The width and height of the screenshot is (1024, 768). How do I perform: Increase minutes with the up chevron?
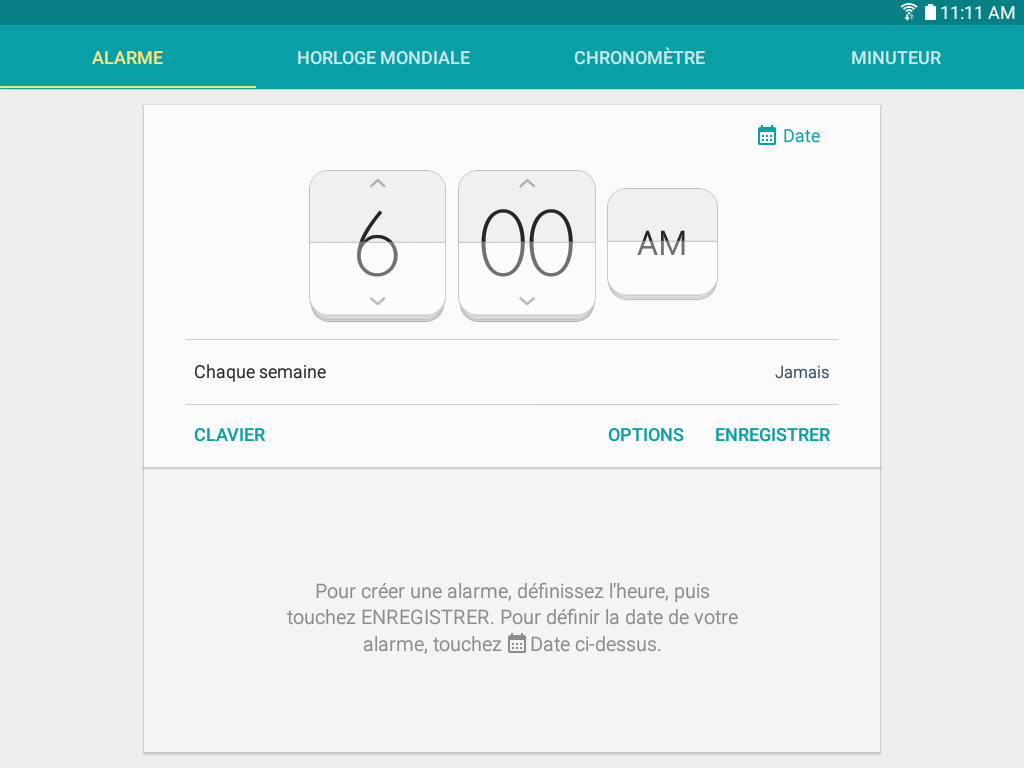(x=527, y=184)
